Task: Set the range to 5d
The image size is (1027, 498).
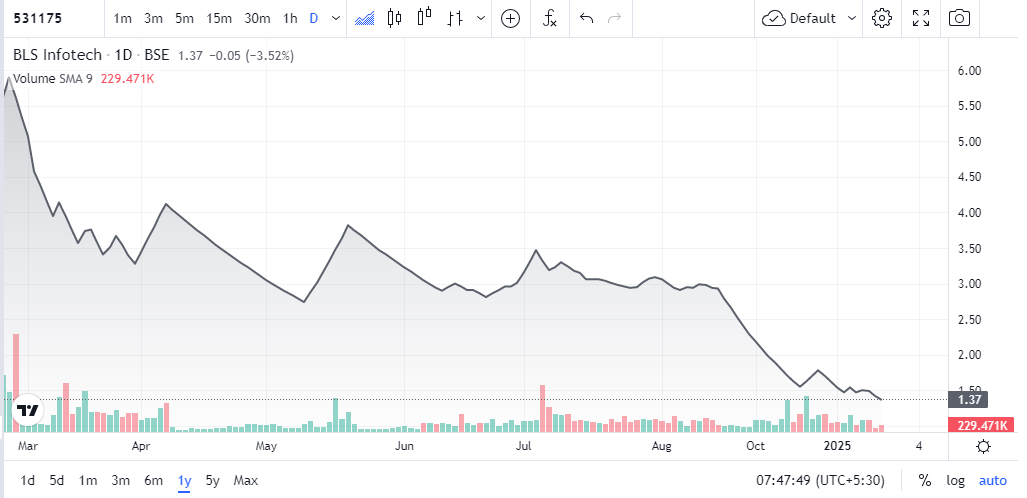Action: click(x=57, y=481)
